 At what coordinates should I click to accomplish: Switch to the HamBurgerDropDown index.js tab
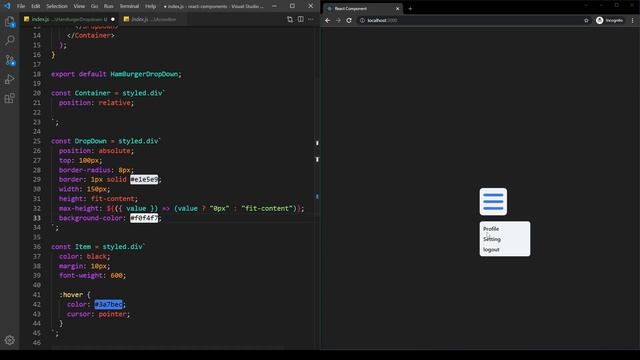[69, 19]
